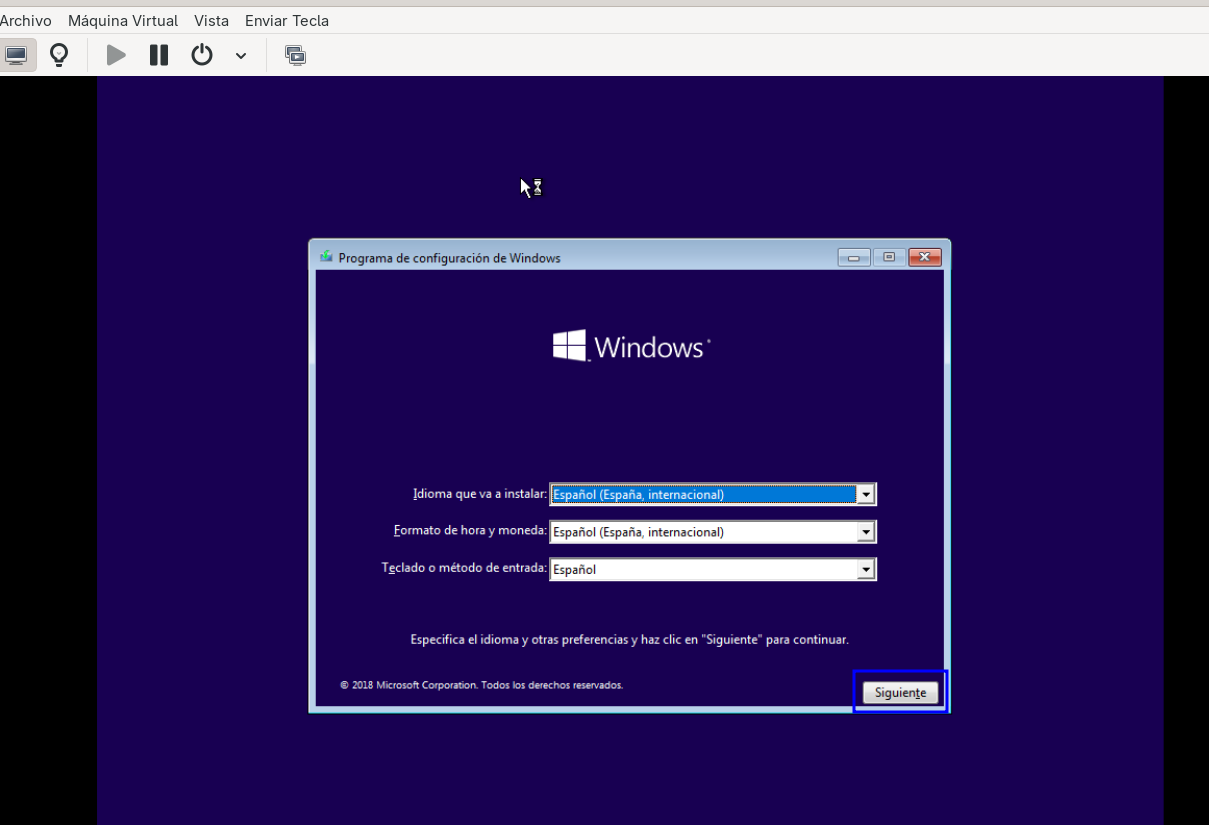Open the Enviar Tecla menu
The image size is (1209, 825).
[287, 20]
